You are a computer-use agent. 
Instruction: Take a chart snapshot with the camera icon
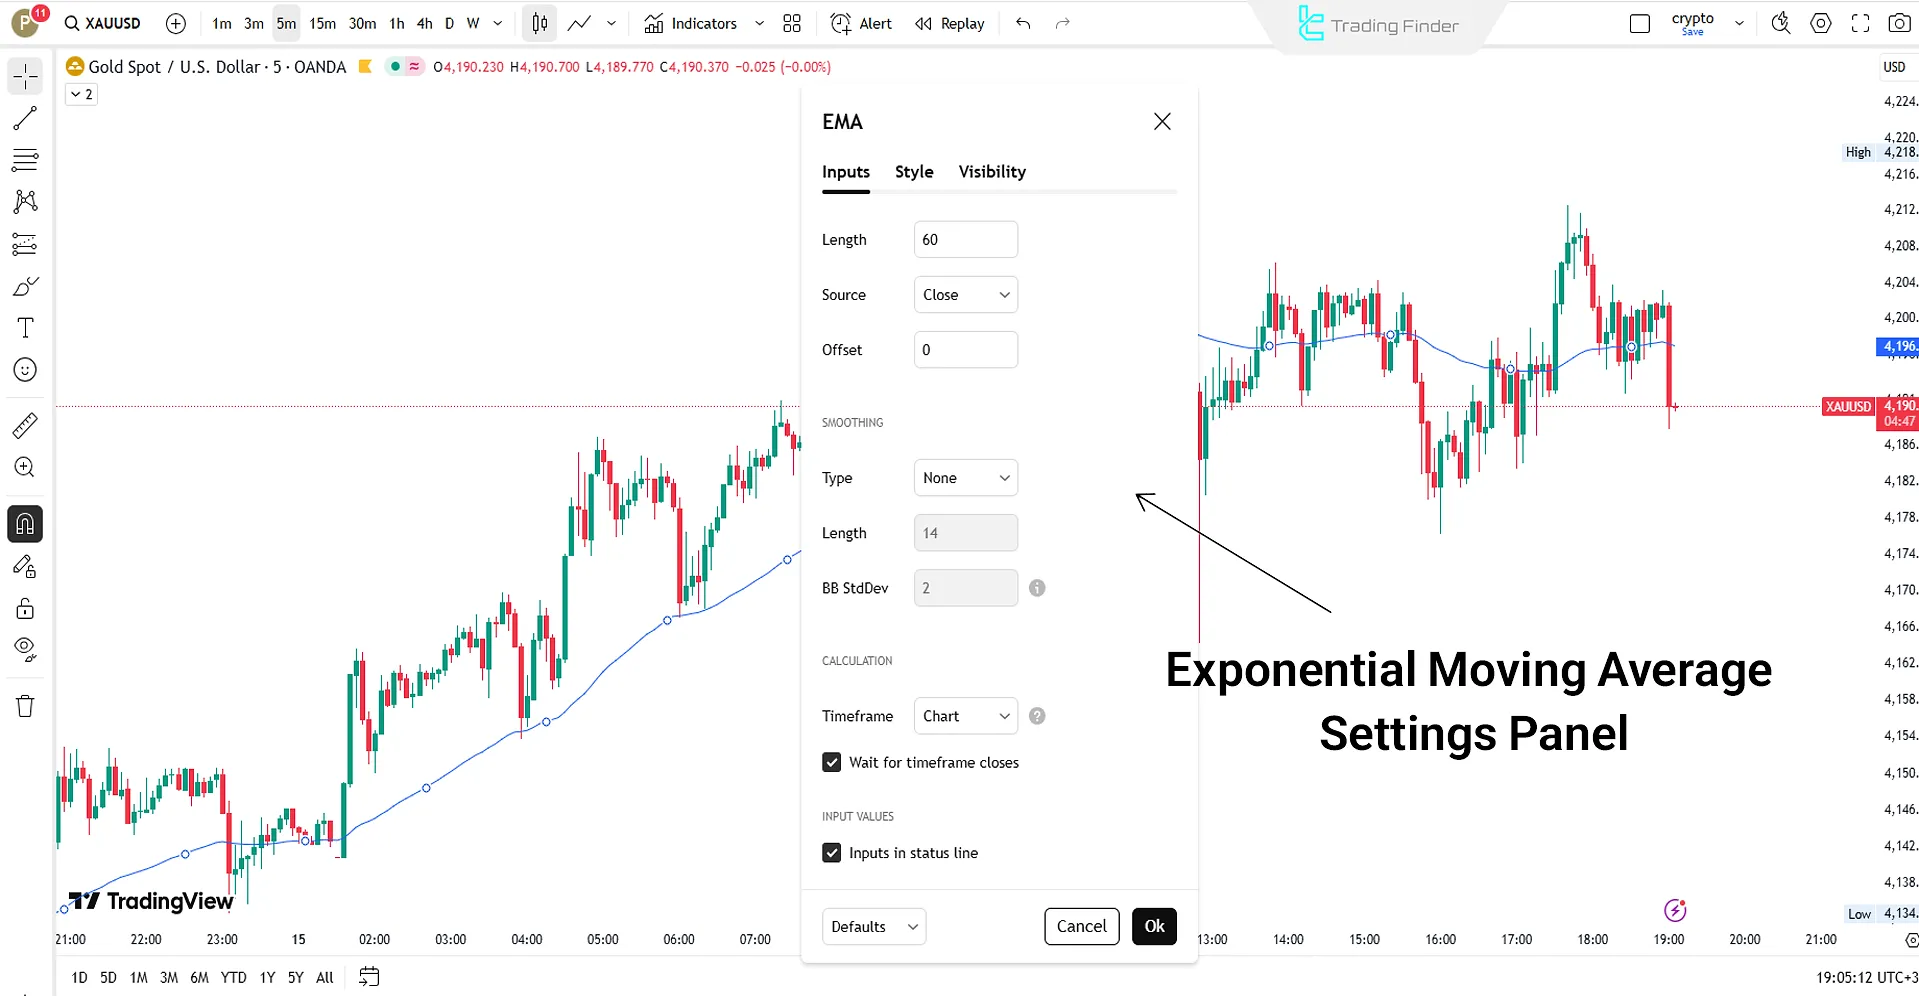pos(1899,22)
